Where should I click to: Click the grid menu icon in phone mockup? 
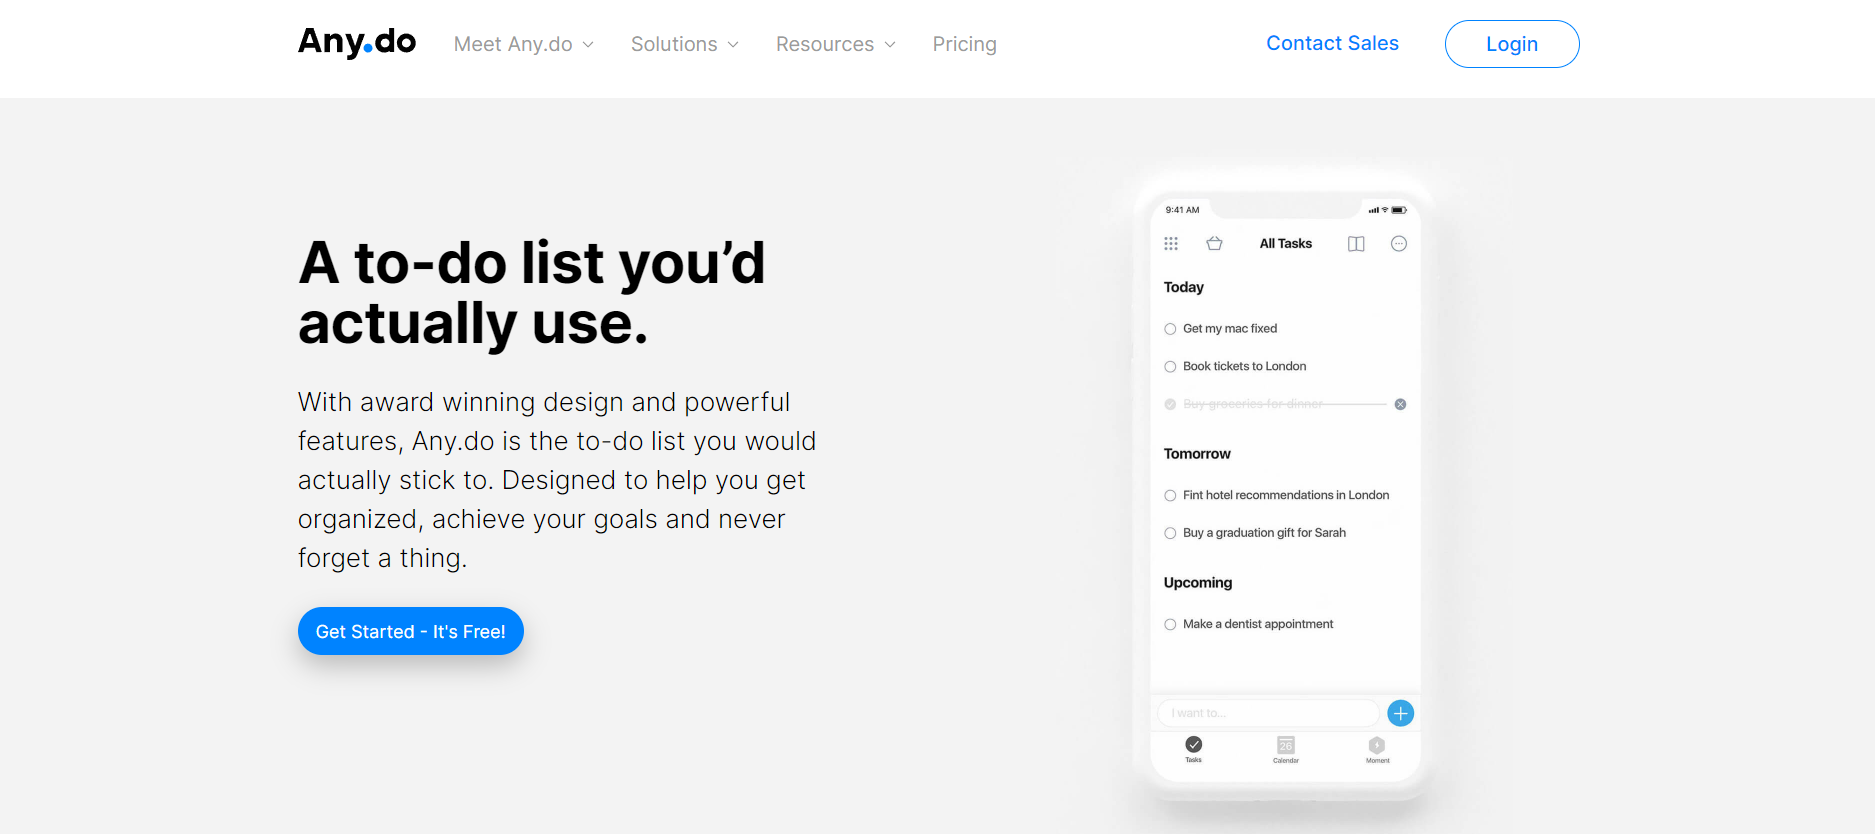pos(1171,244)
